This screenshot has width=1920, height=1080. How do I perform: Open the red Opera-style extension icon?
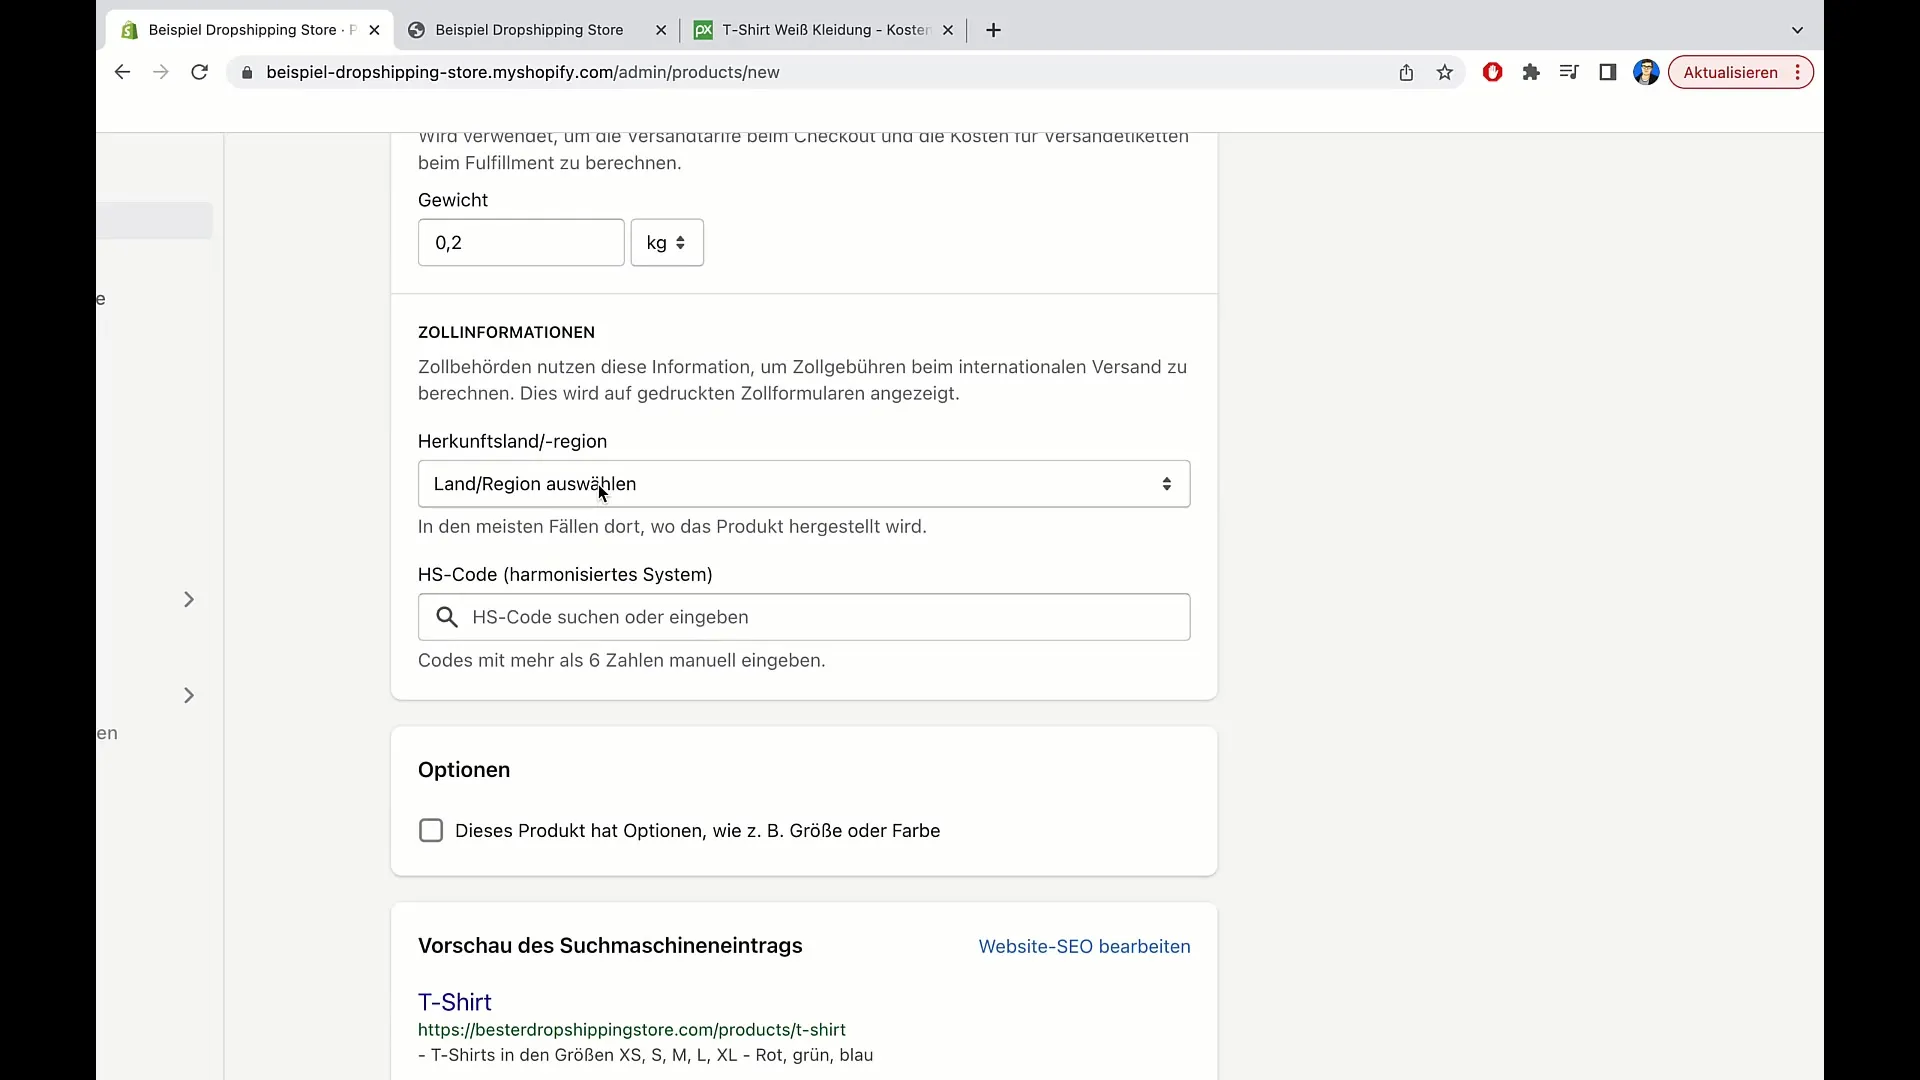pyautogui.click(x=1493, y=72)
